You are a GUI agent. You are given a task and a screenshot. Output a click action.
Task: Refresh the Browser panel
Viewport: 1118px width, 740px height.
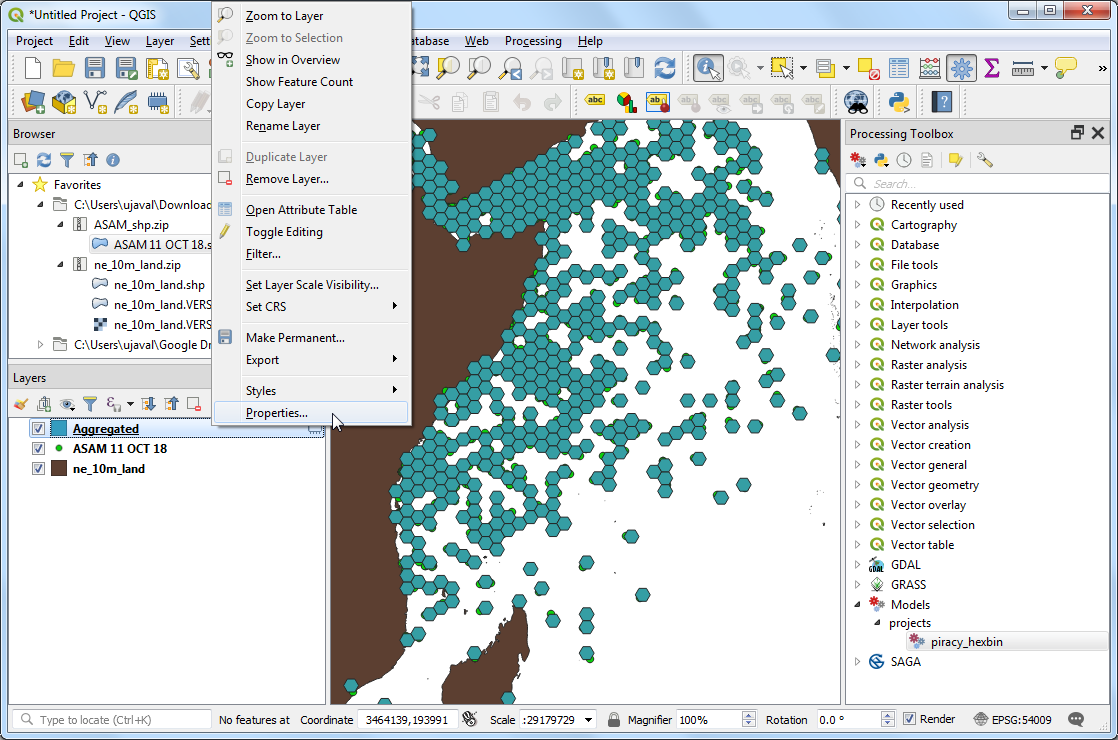pos(44,160)
